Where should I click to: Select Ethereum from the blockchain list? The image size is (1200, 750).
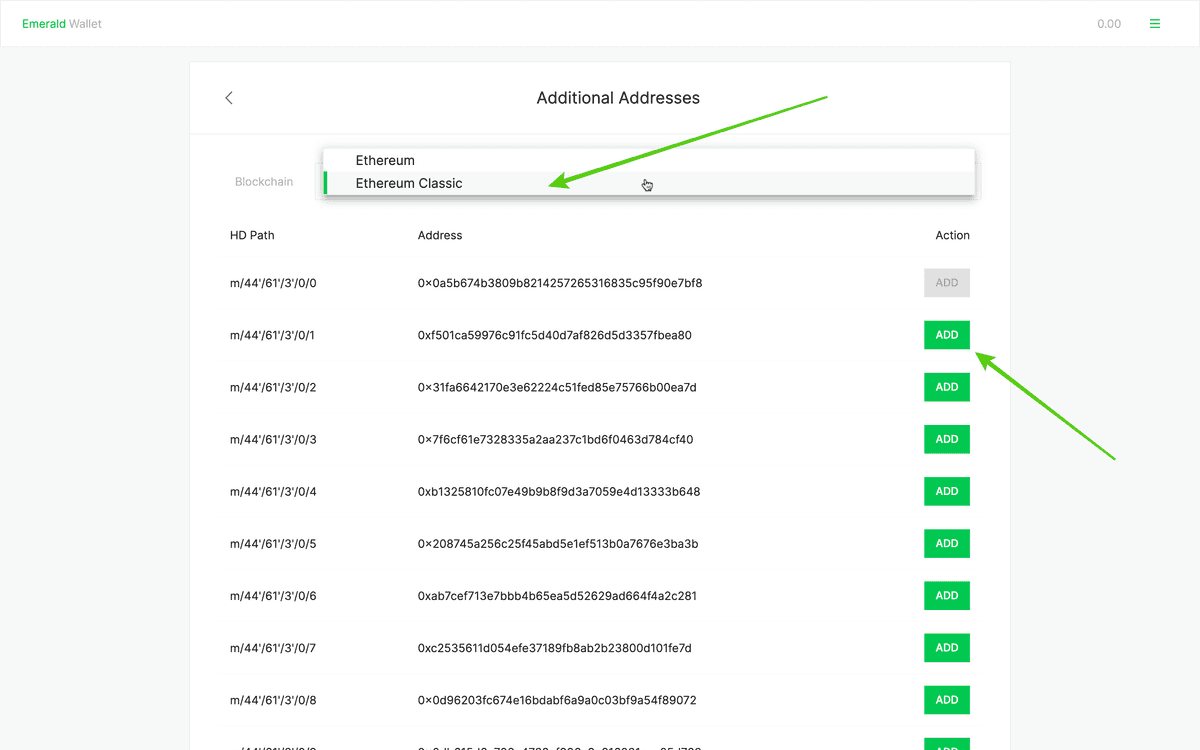point(385,160)
